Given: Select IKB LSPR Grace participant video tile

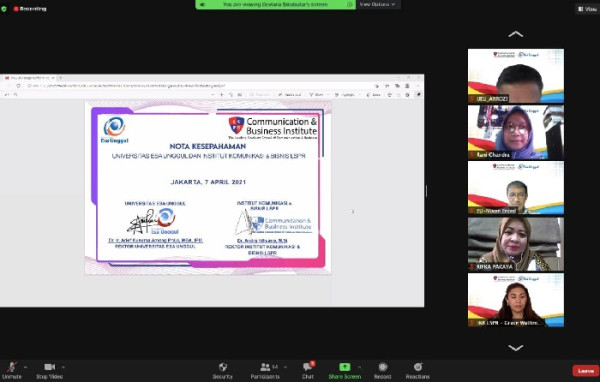Looking at the screenshot, I should [x=515, y=300].
